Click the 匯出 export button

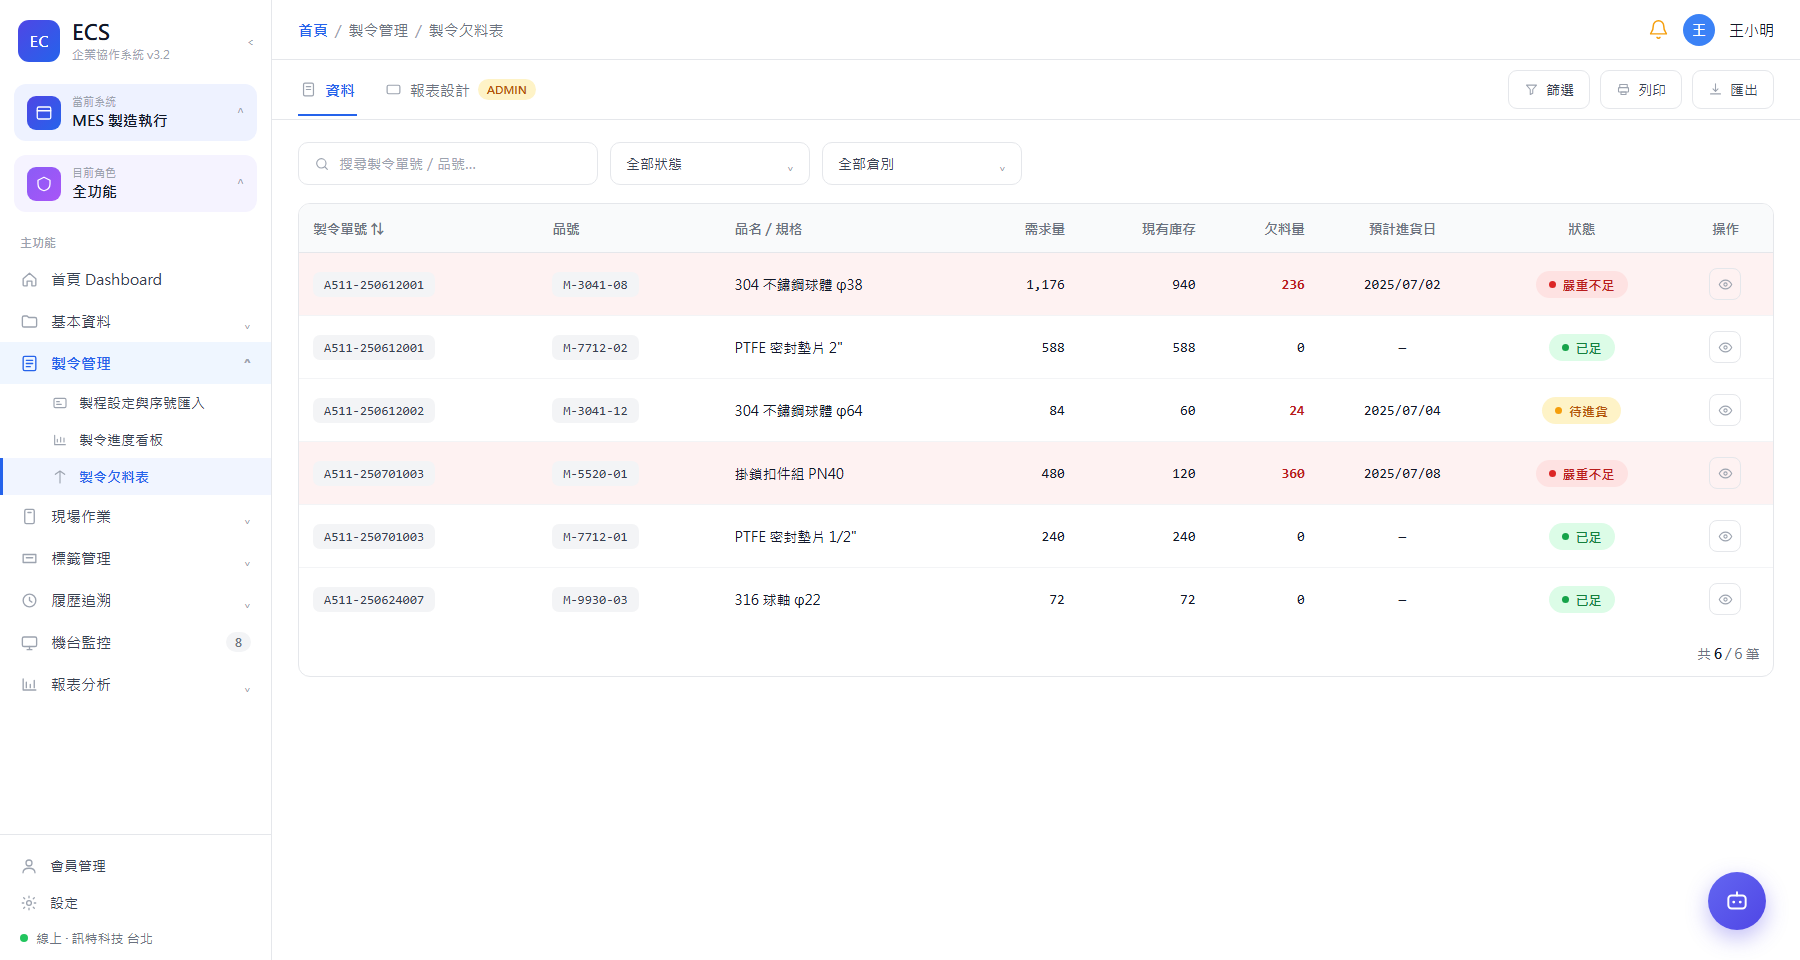click(1733, 90)
